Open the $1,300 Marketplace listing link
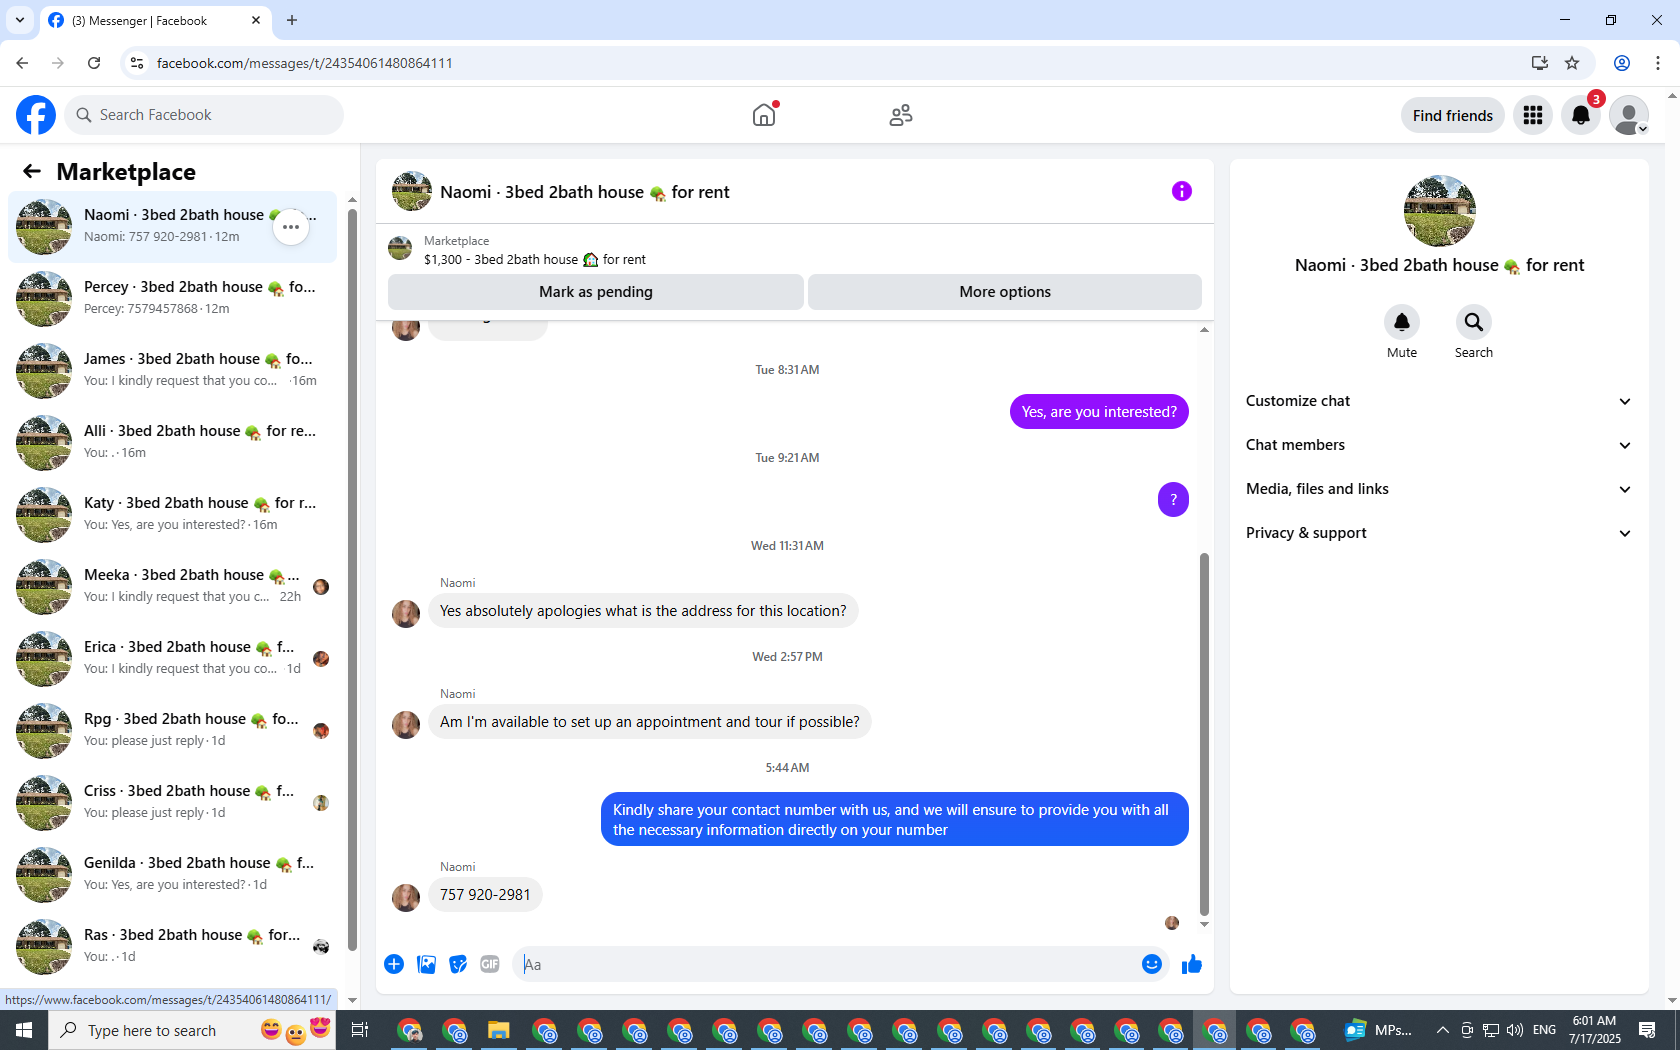This screenshot has height=1050, width=1680. [535, 260]
